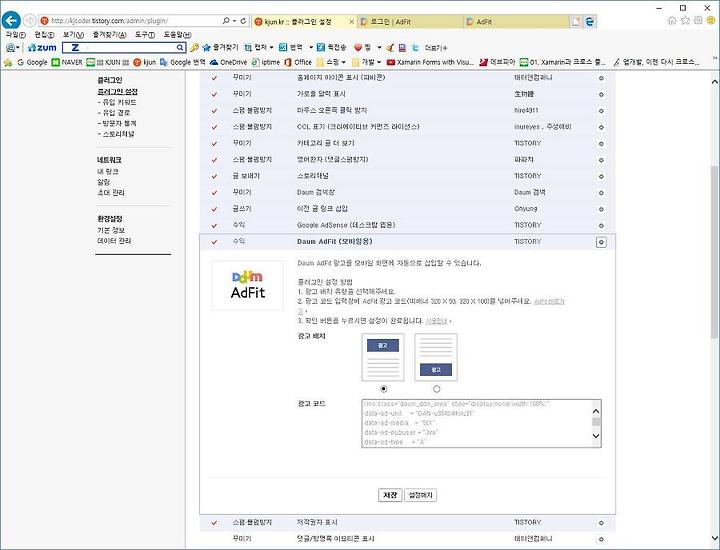
Task: Expand 더보기 in the zum toolbar
Action: 436,47
